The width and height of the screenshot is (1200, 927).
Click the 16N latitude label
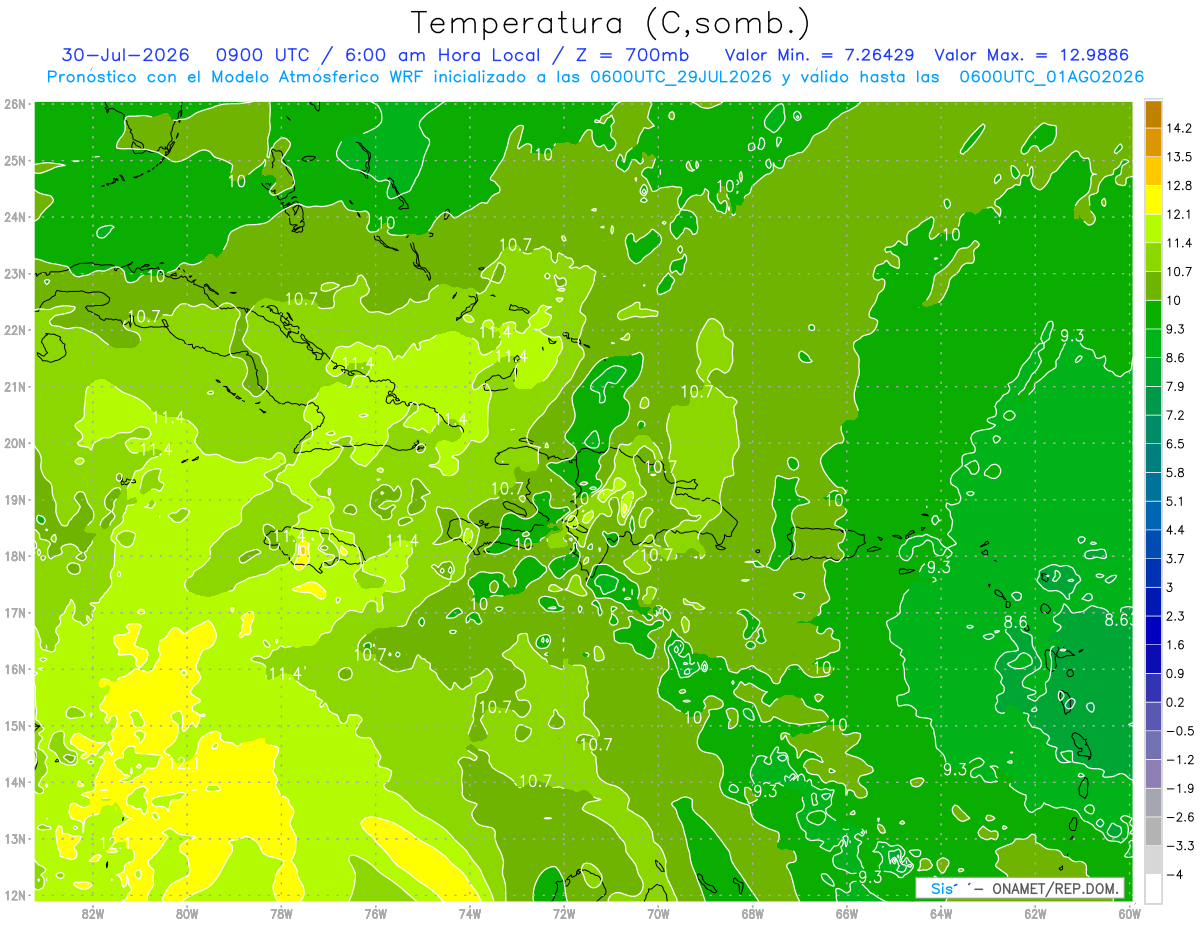click(x=15, y=669)
